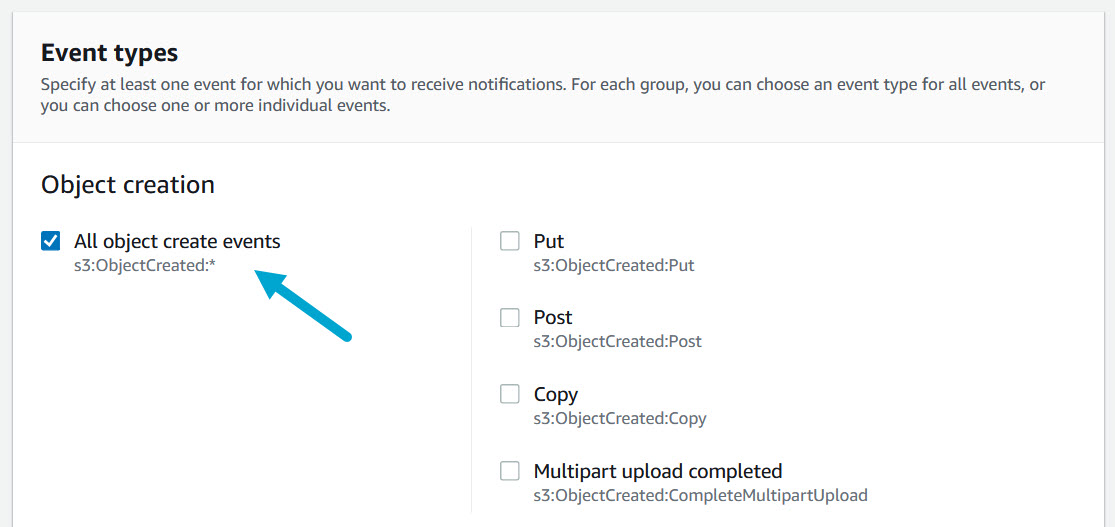Click the 'All object create events' label
The image size is (1115, 527).
(x=177, y=241)
